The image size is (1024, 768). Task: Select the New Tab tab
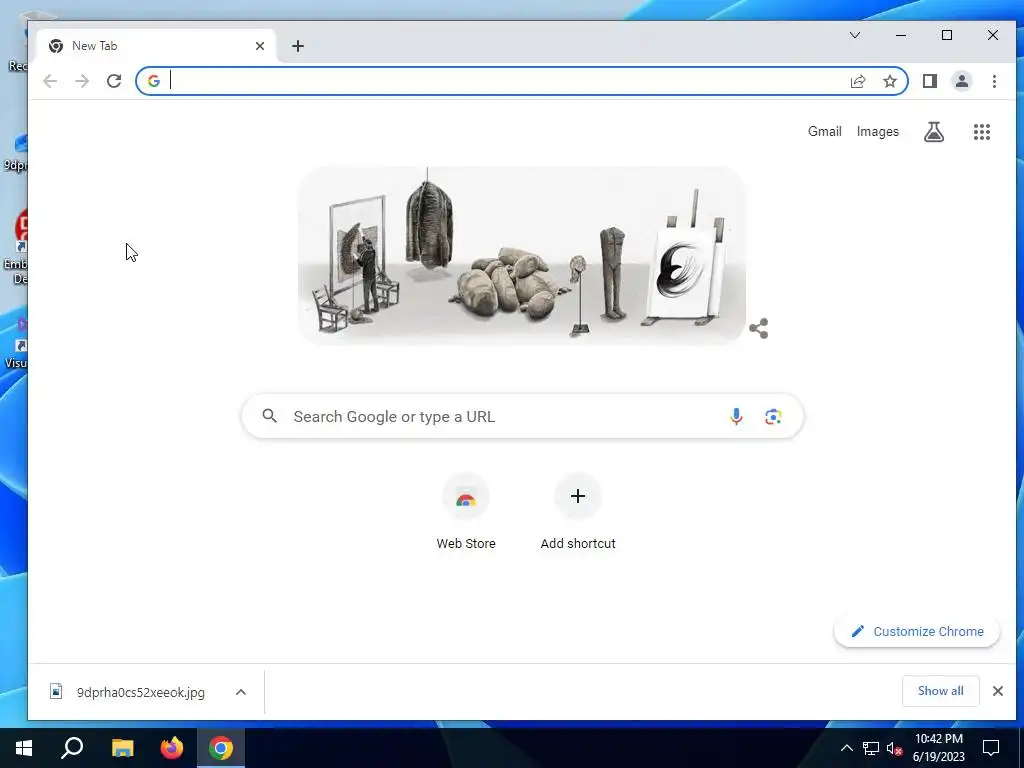pos(157,46)
